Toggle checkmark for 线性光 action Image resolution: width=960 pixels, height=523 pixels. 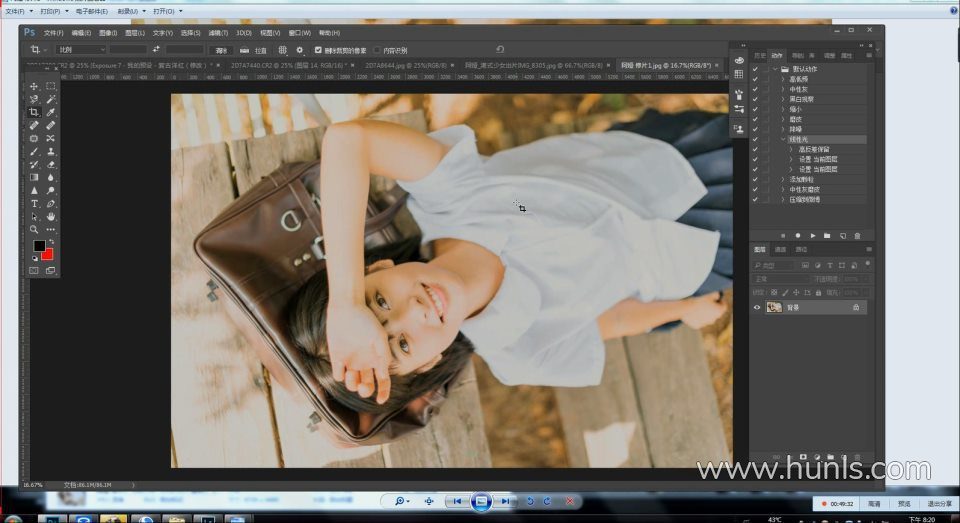pyautogui.click(x=755, y=140)
